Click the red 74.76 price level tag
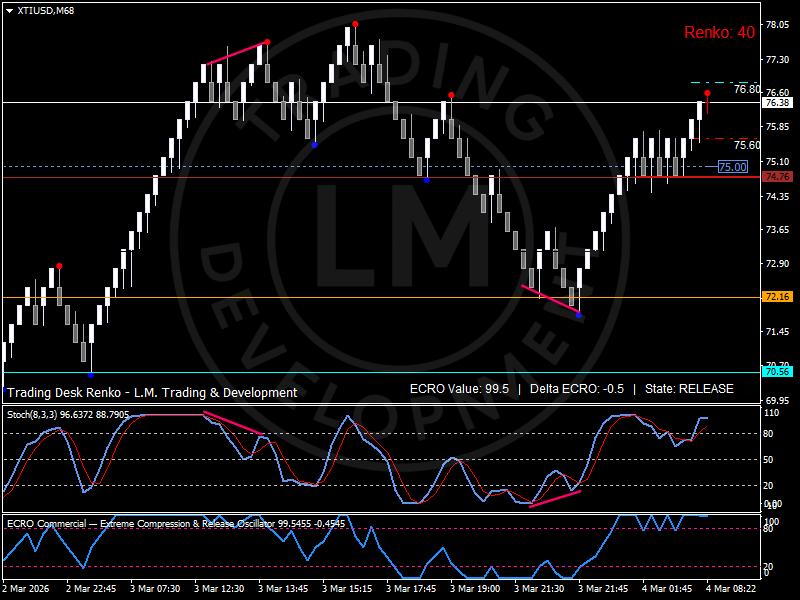 tap(777, 177)
